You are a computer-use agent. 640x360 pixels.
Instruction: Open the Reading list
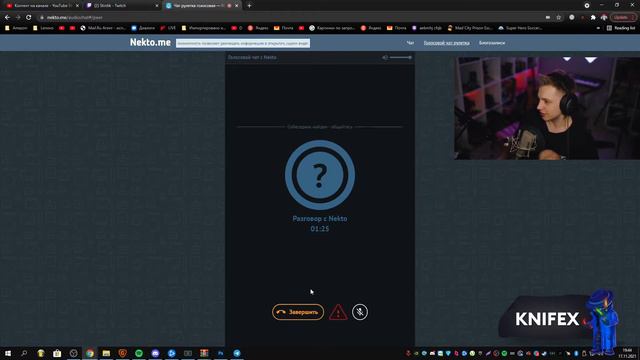tap(621, 28)
